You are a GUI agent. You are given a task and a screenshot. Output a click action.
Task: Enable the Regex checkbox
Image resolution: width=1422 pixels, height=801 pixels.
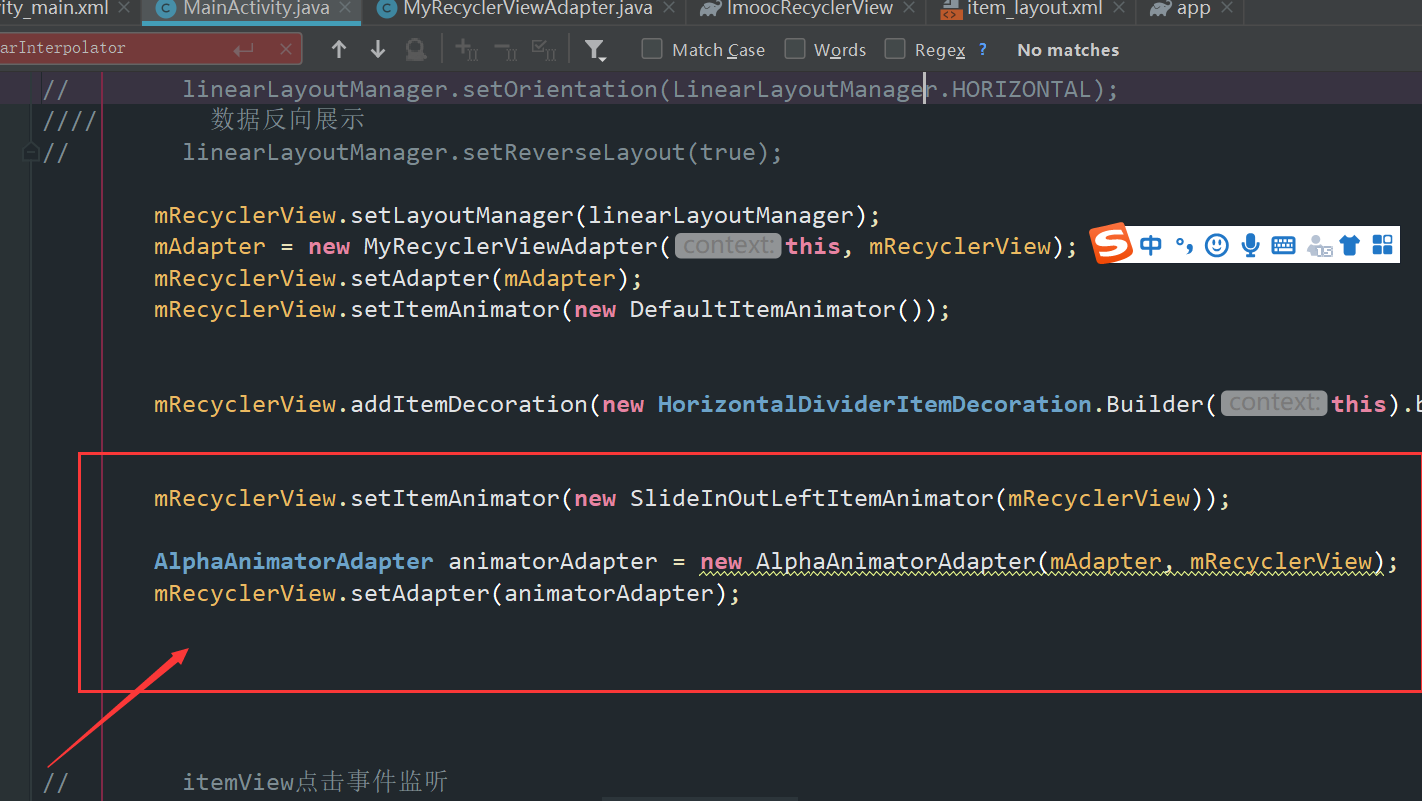pyautogui.click(x=895, y=49)
